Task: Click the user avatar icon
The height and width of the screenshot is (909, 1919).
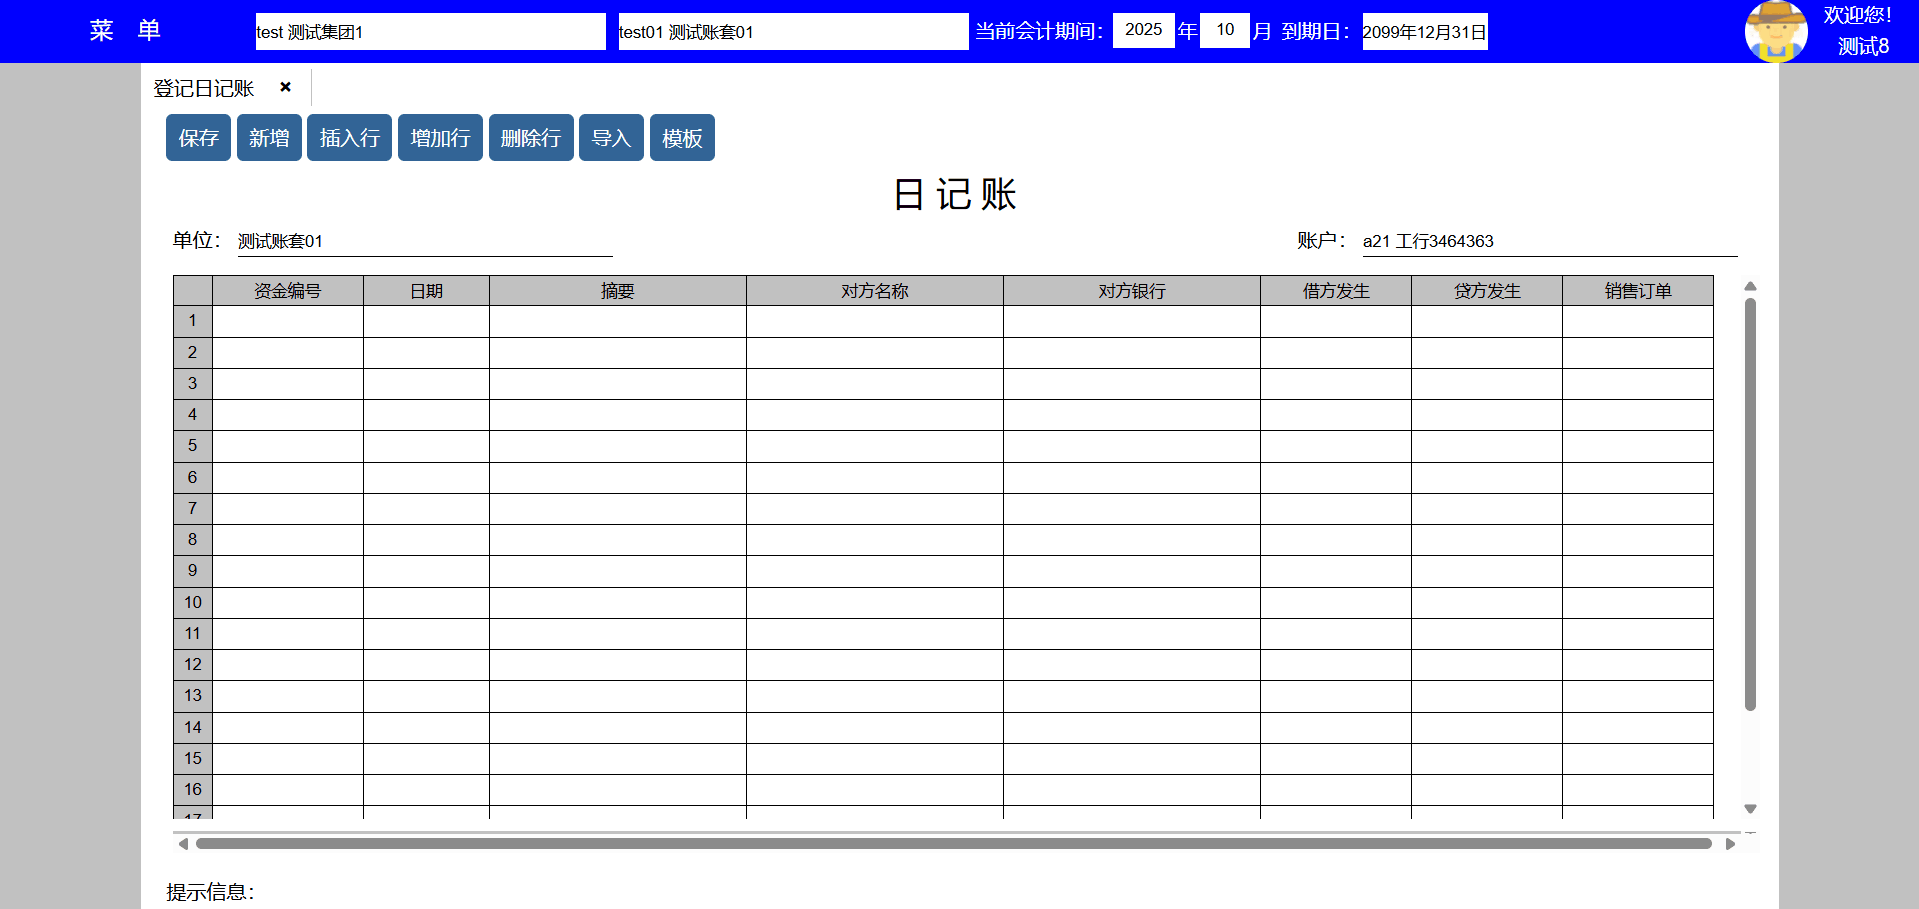Action: point(1775,32)
